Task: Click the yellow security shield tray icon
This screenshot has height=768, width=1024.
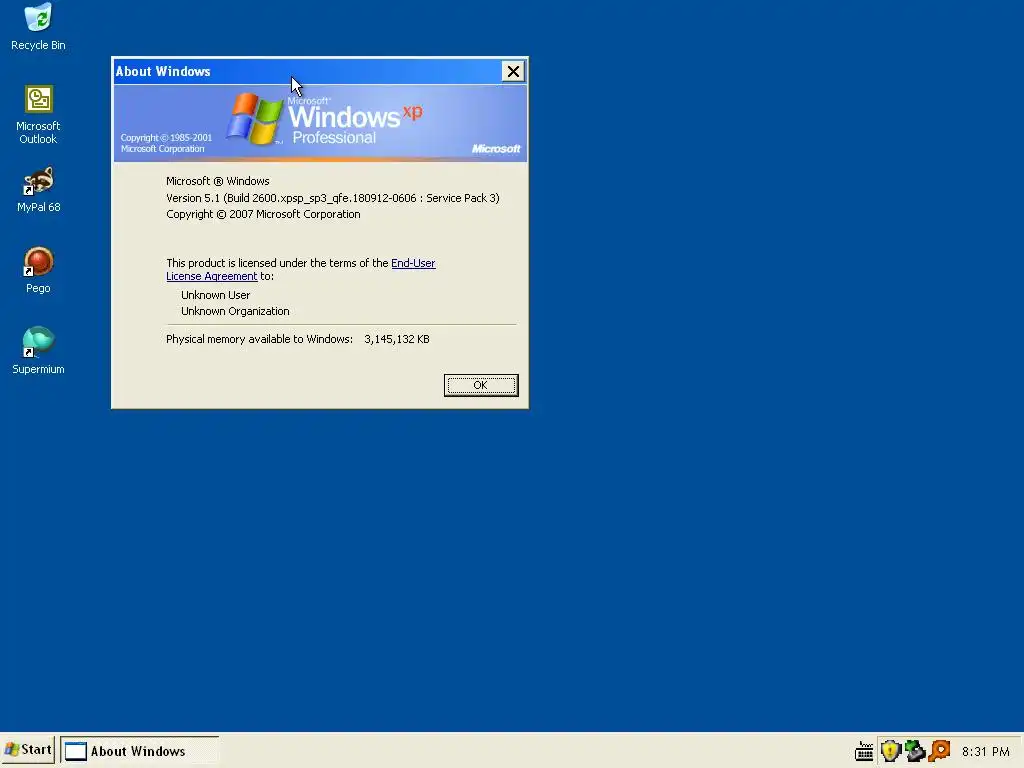Action: 891,751
